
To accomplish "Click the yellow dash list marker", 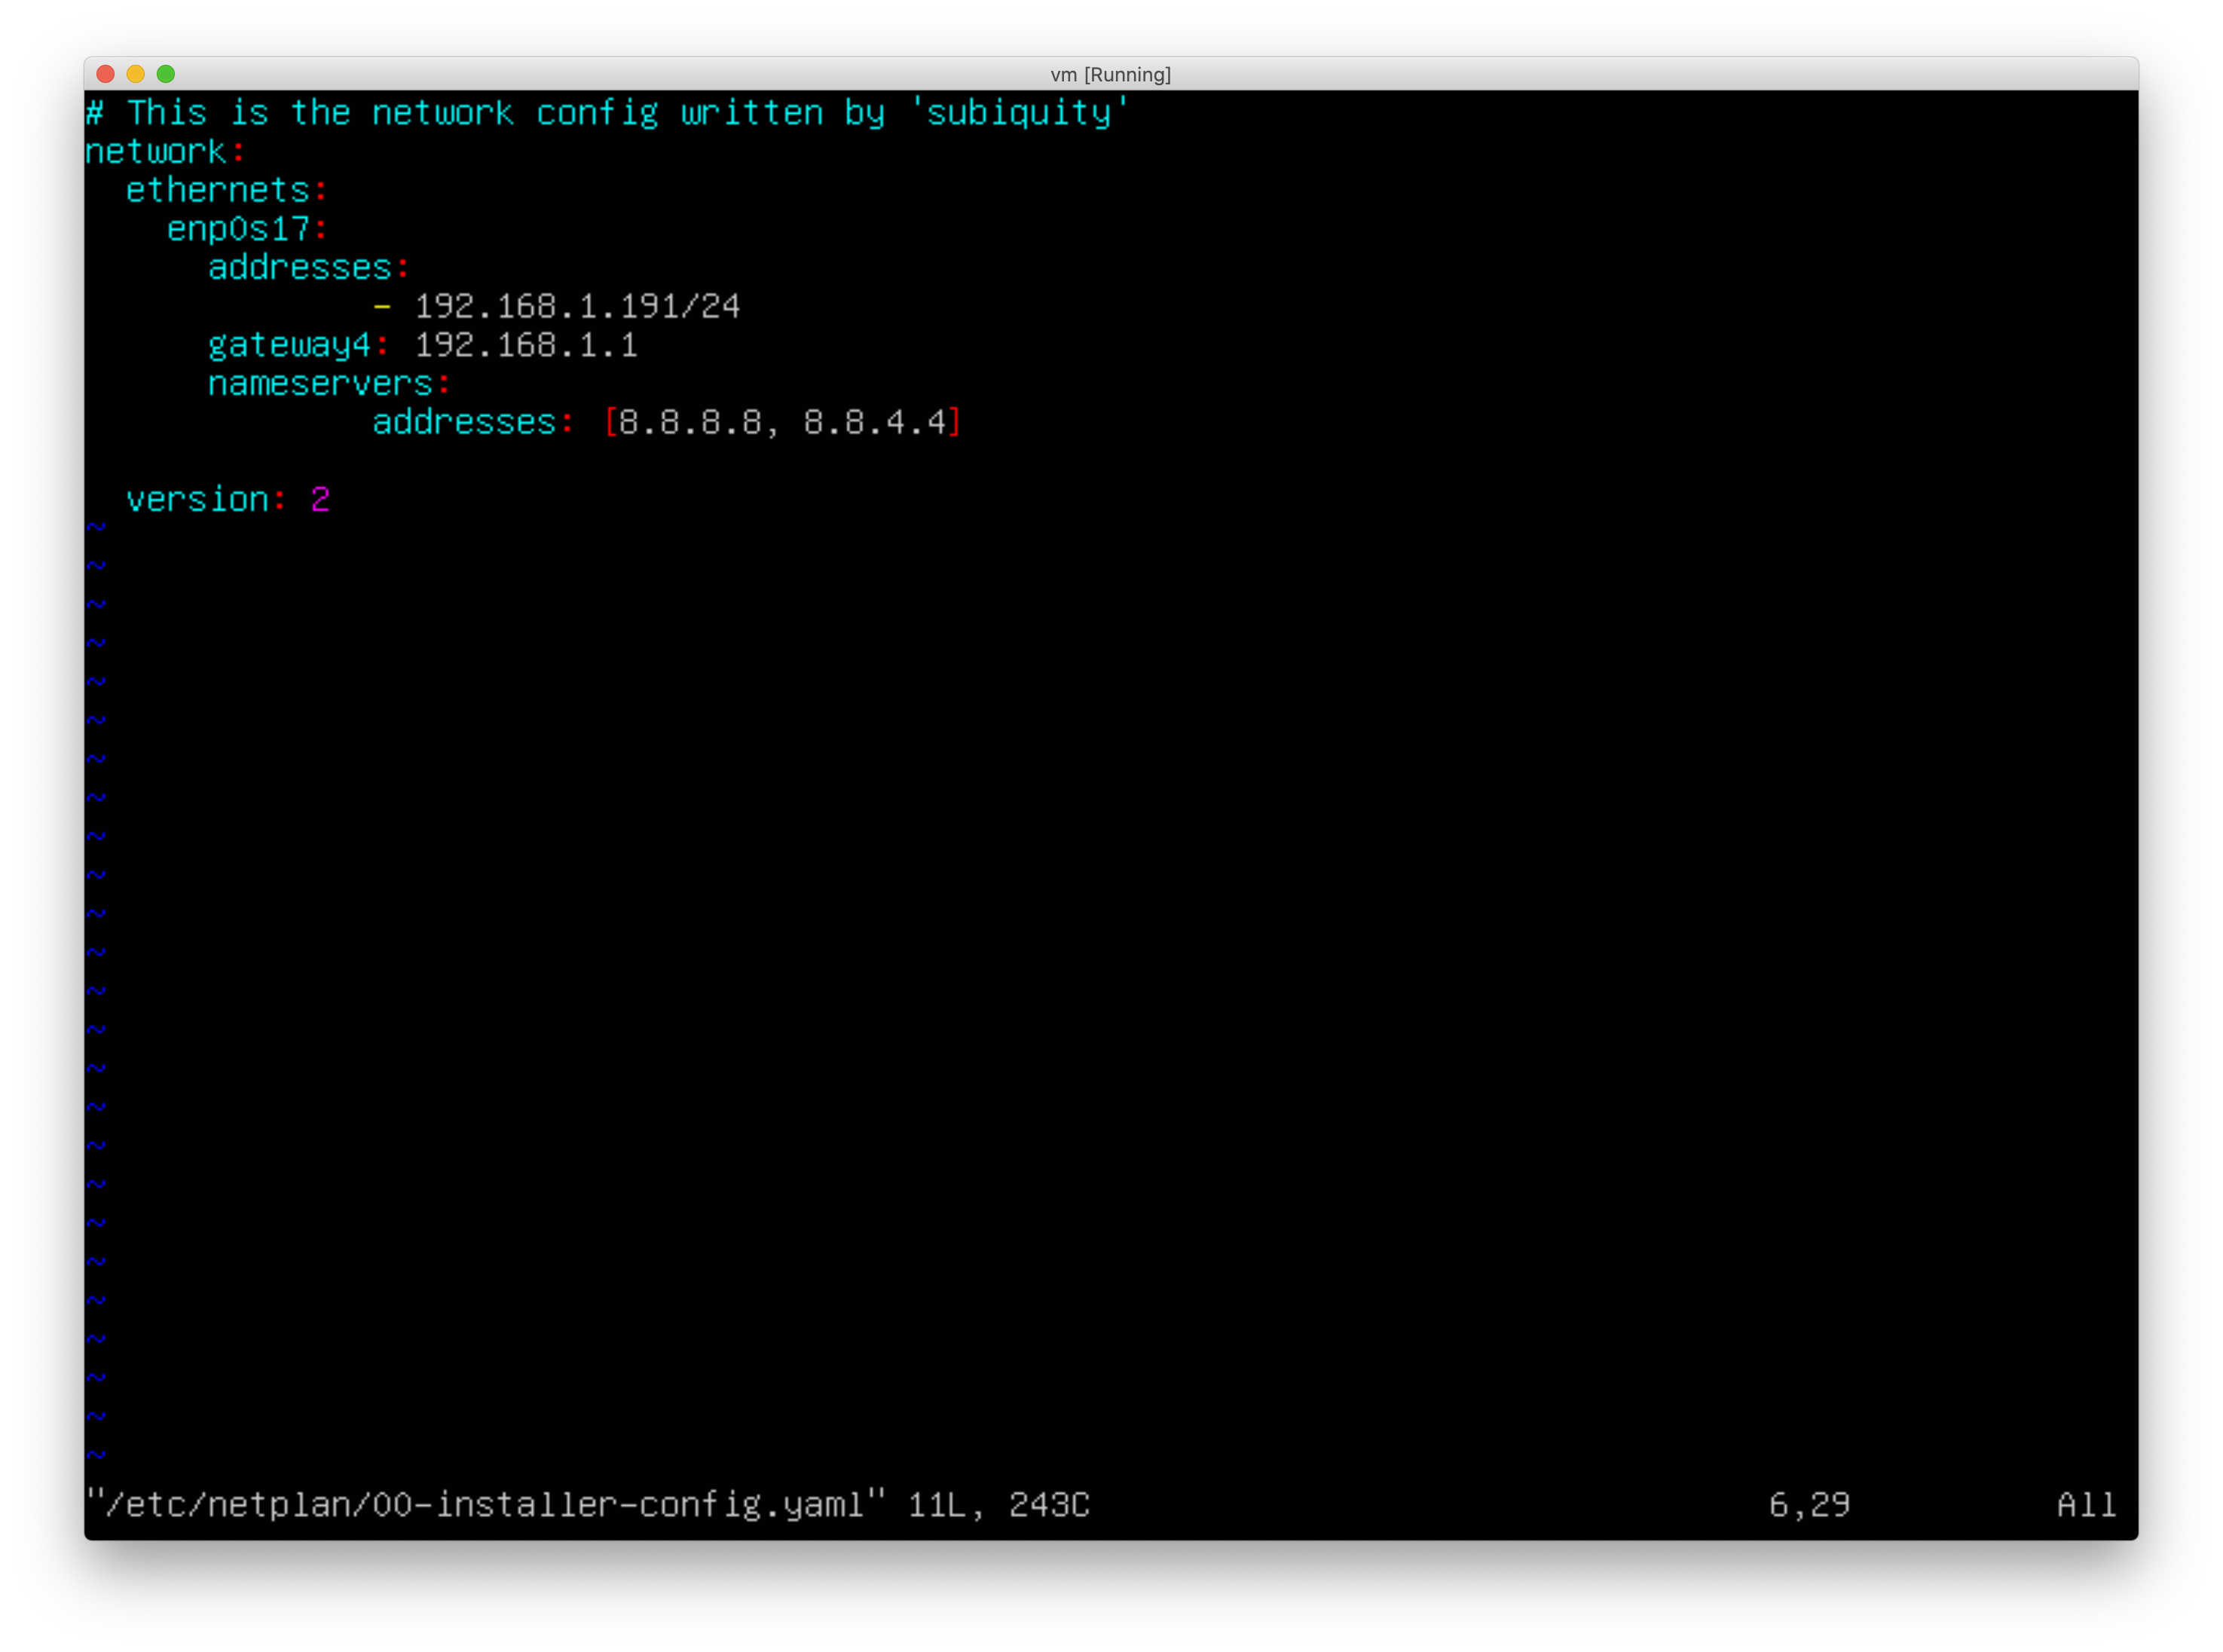I will 382,306.
